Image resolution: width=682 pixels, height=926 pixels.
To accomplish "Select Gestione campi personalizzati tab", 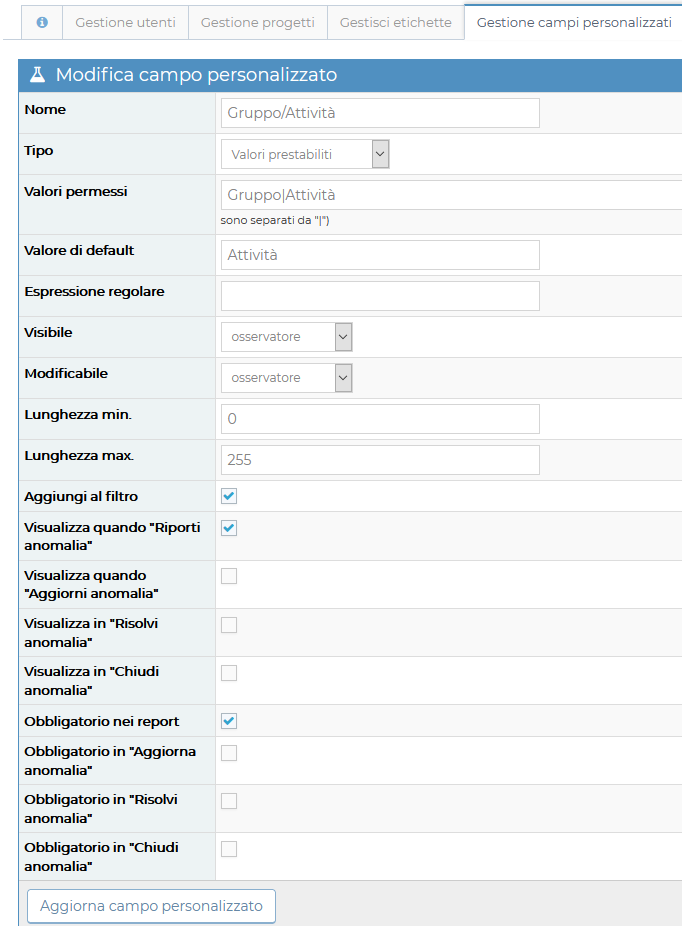I will pos(573,22).
